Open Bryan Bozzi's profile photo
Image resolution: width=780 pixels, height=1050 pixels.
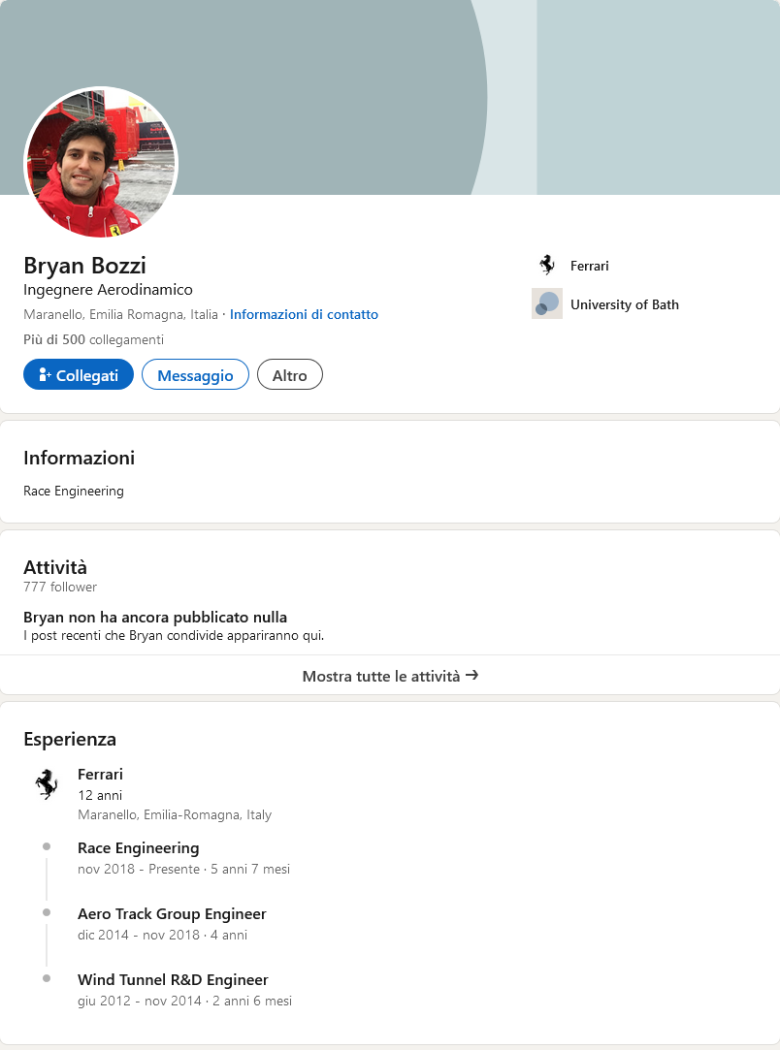[101, 163]
